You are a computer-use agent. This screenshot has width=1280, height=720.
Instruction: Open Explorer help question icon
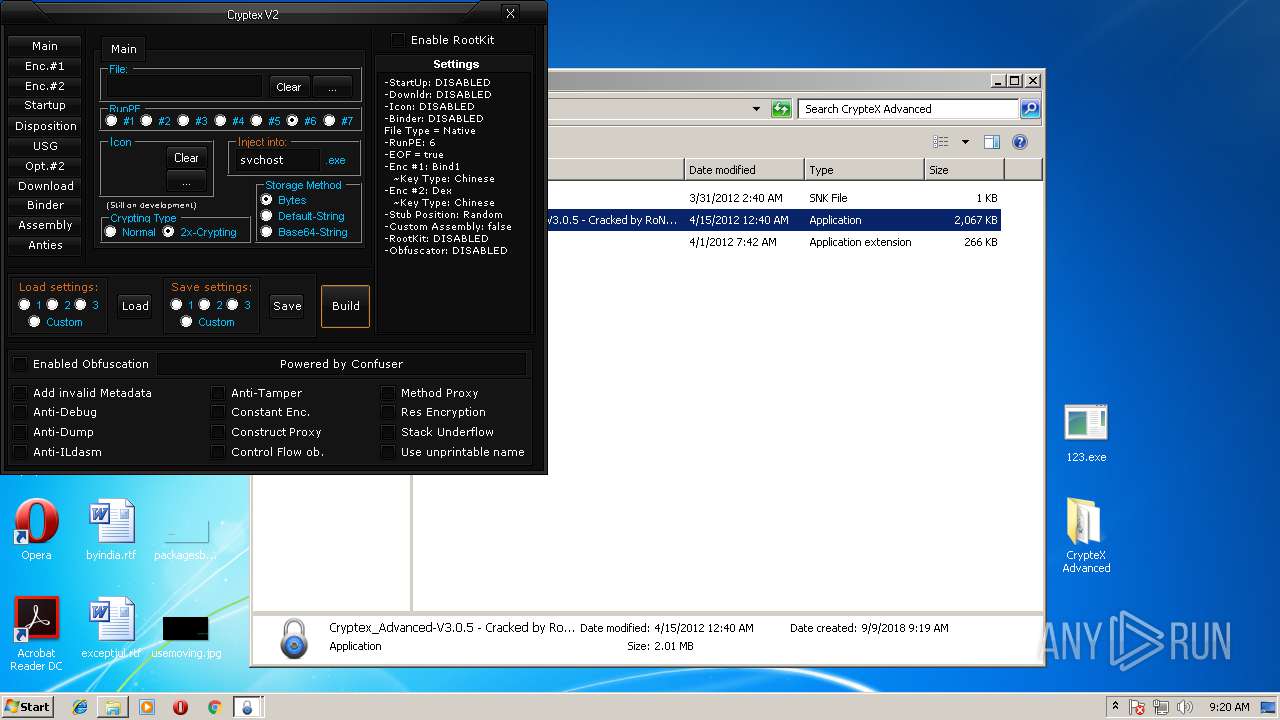tap(1020, 142)
